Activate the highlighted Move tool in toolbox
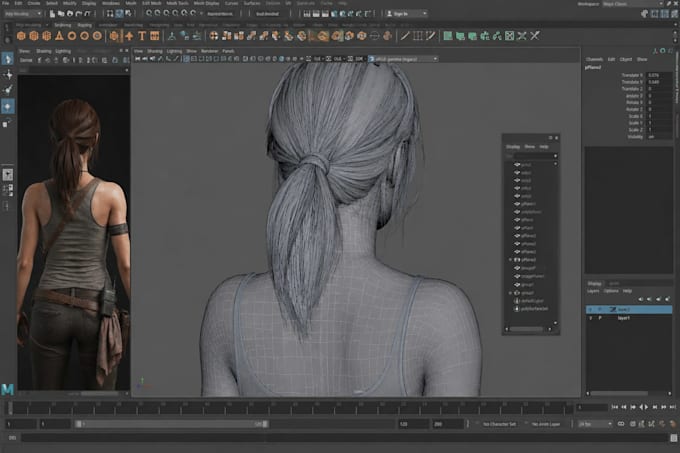The image size is (680, 453). (8, 106)
